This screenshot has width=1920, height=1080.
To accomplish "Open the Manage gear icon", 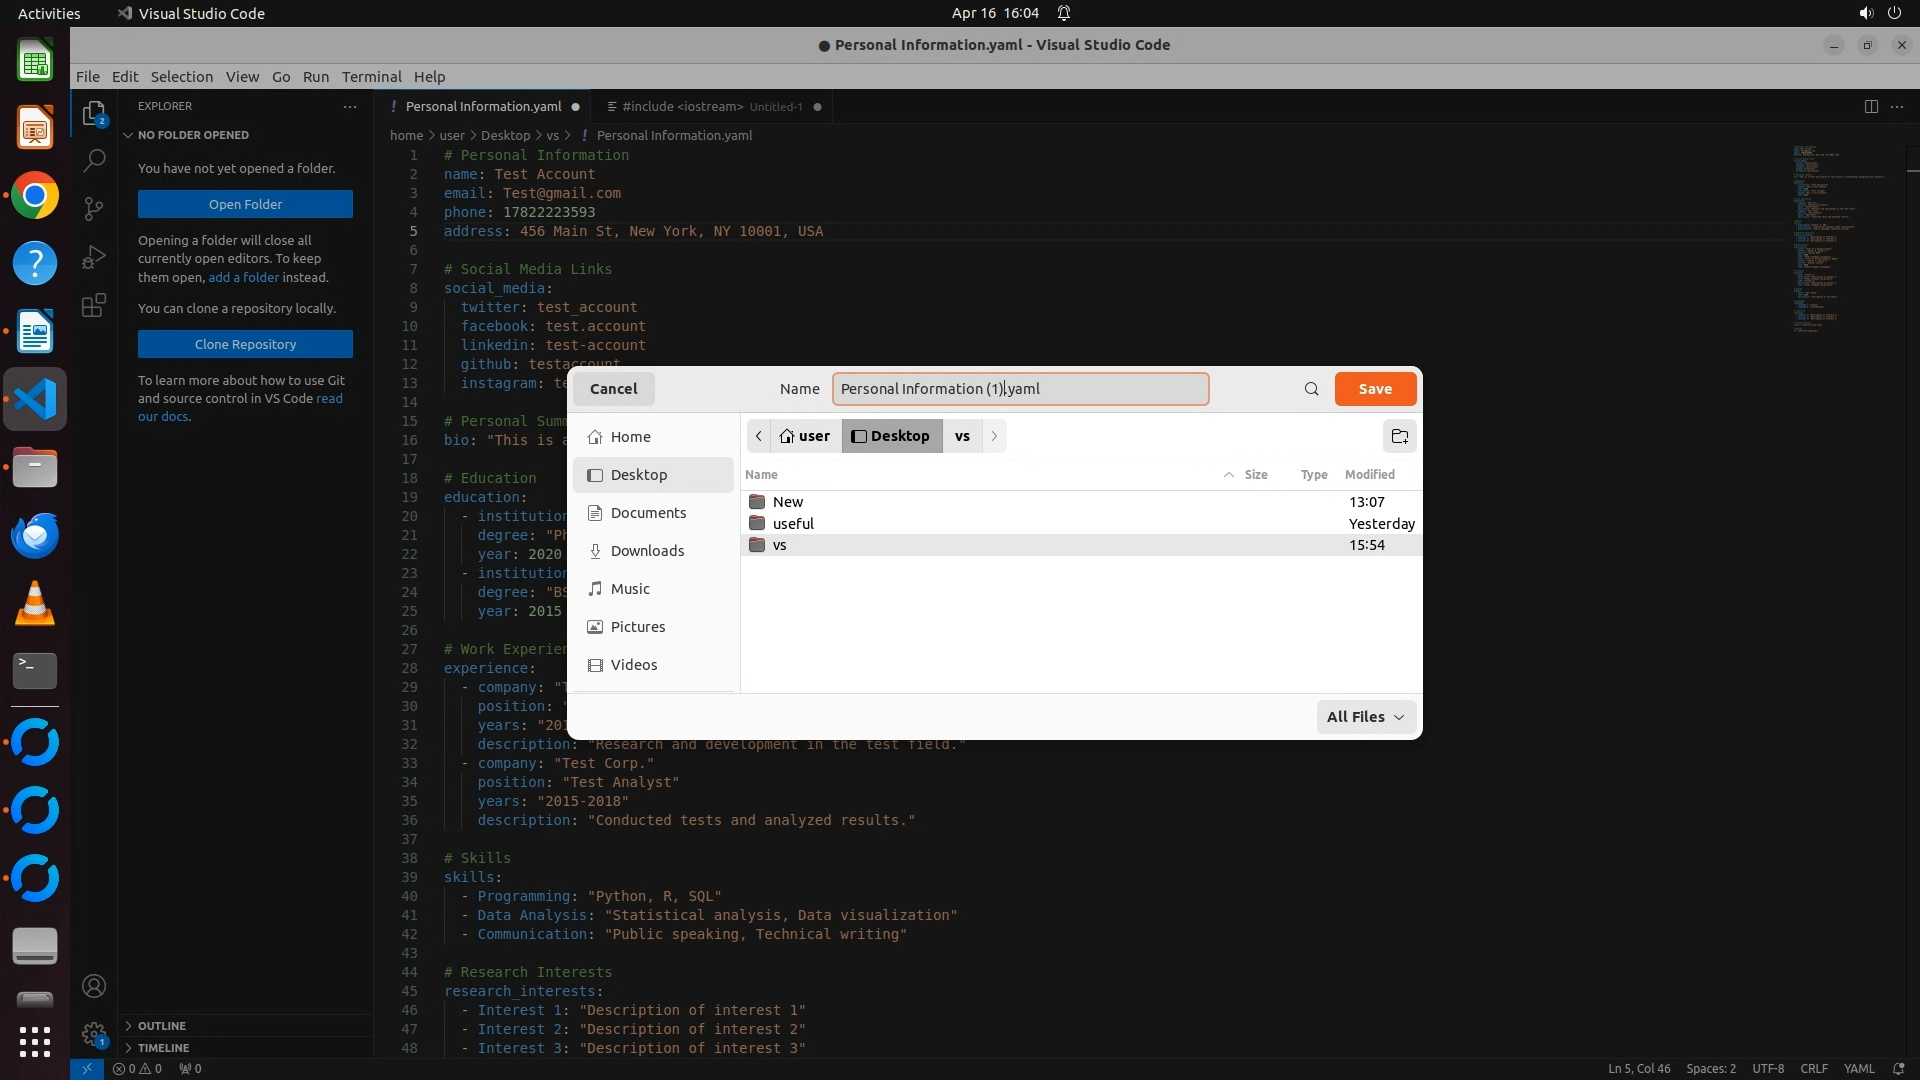I will (x=94, y=1034).
